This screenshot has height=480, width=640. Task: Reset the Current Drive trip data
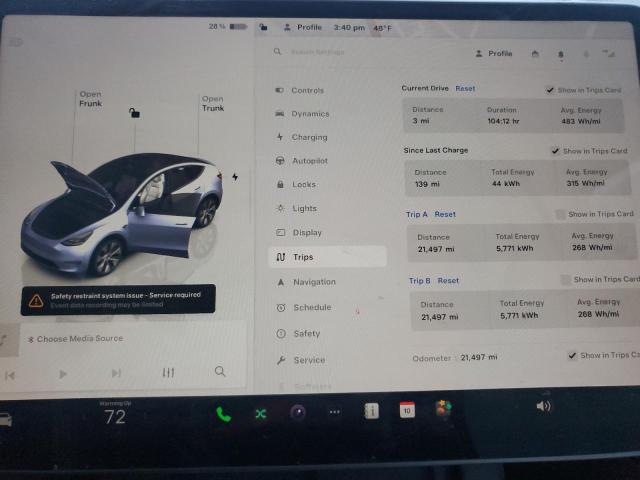[x=465, y=89]
